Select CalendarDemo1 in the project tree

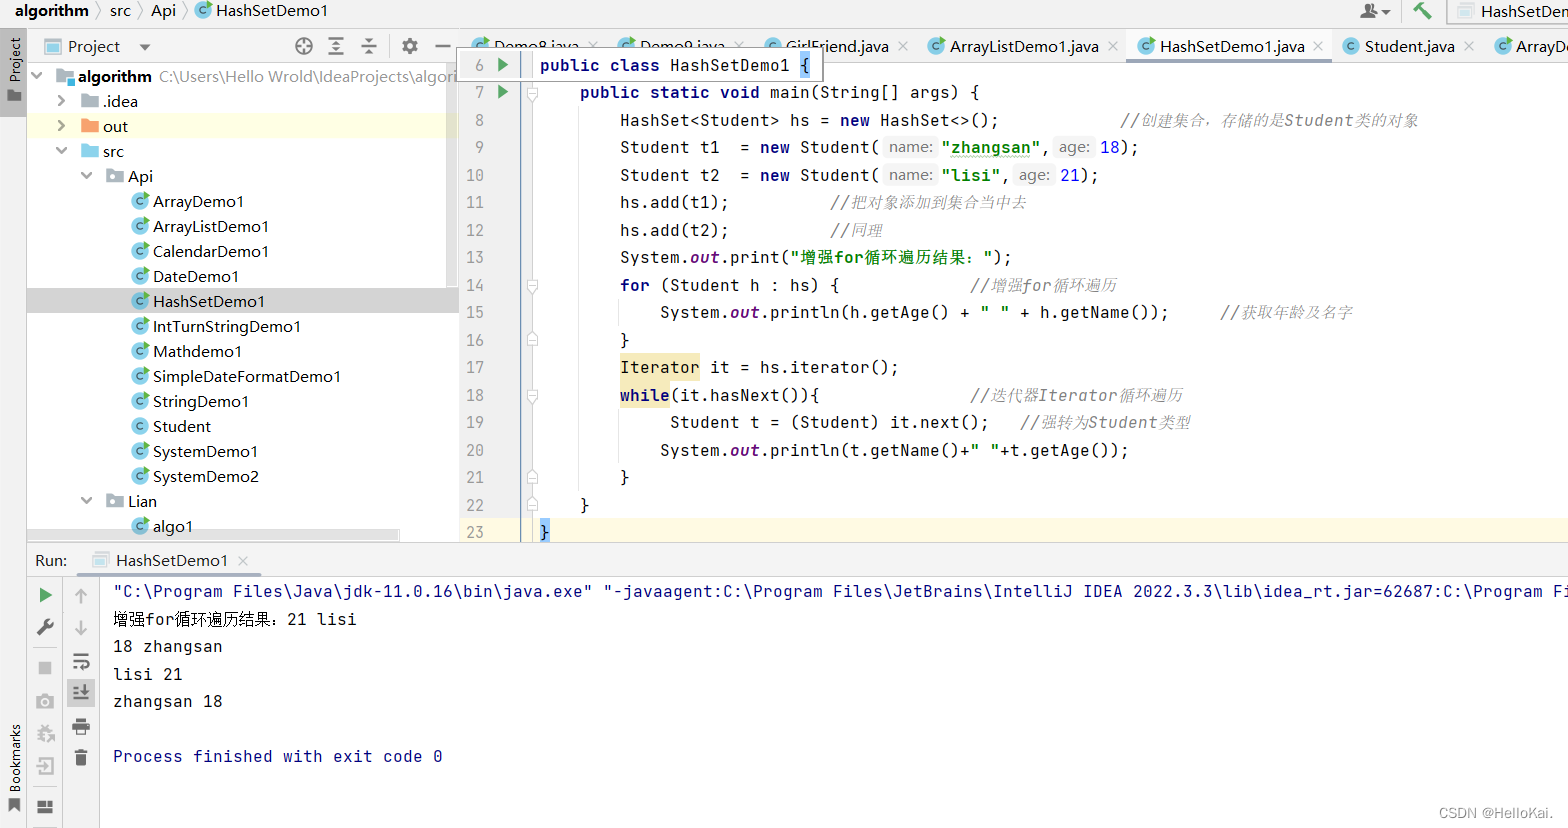[x=210, y=251]
